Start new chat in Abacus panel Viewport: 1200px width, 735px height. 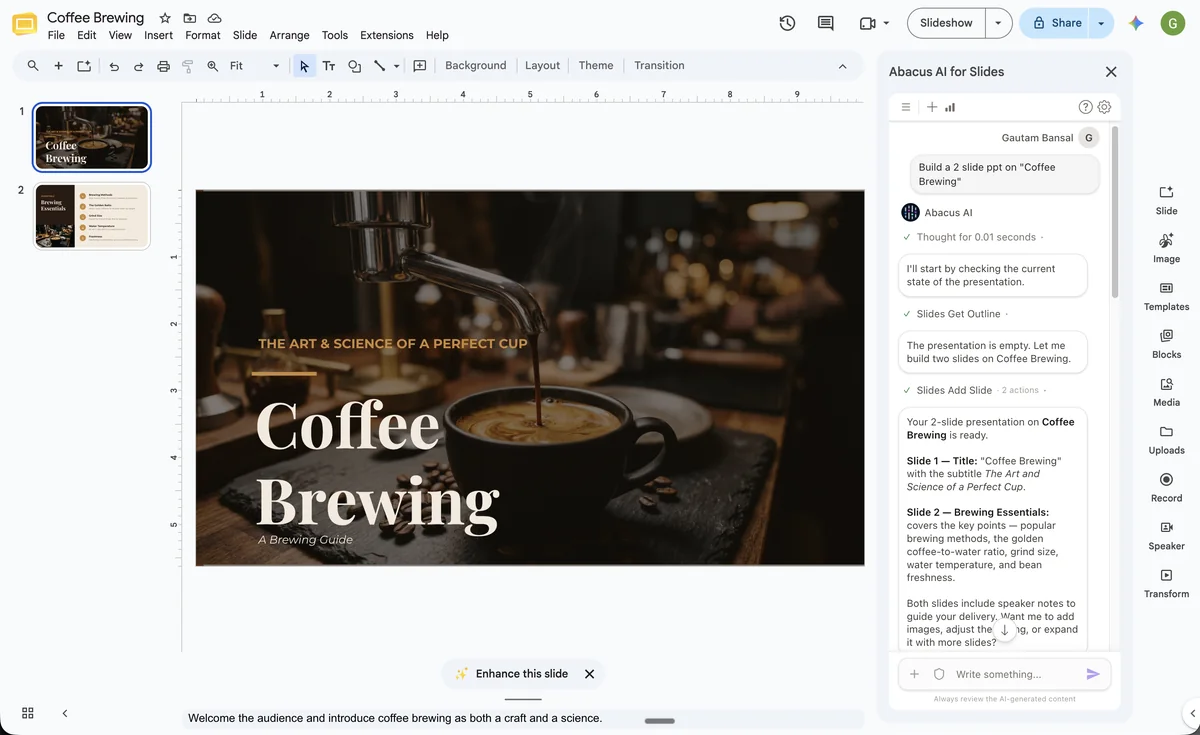(x=932, y=107)
